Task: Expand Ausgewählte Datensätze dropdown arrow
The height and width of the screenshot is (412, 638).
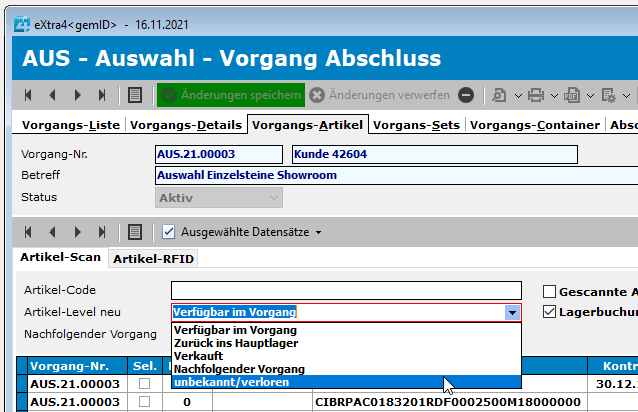Action: (319, 233)
